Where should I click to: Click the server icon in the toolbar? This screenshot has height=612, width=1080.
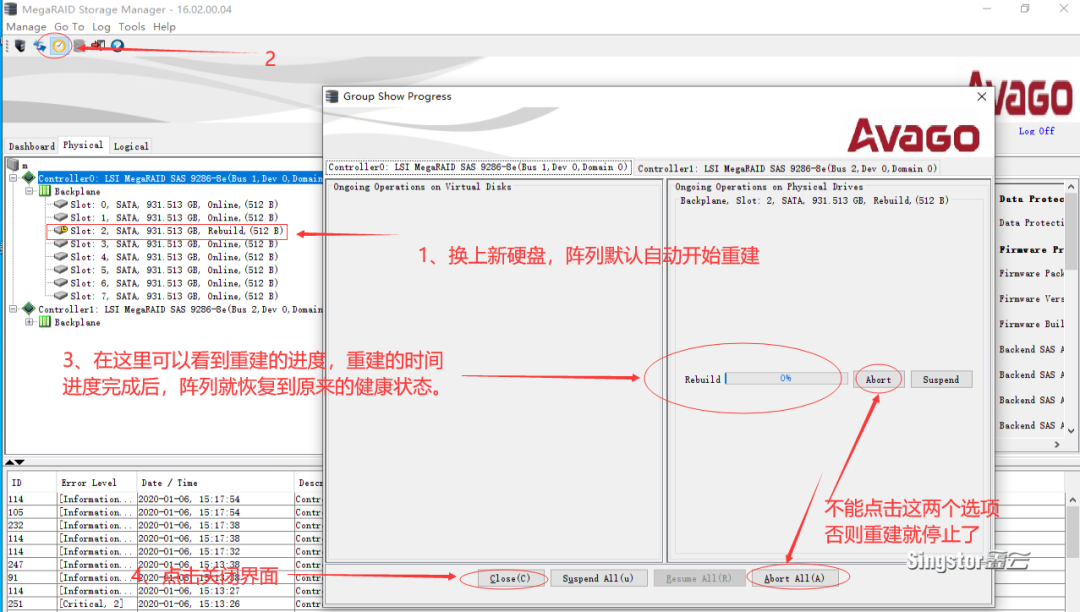point(20,46)
